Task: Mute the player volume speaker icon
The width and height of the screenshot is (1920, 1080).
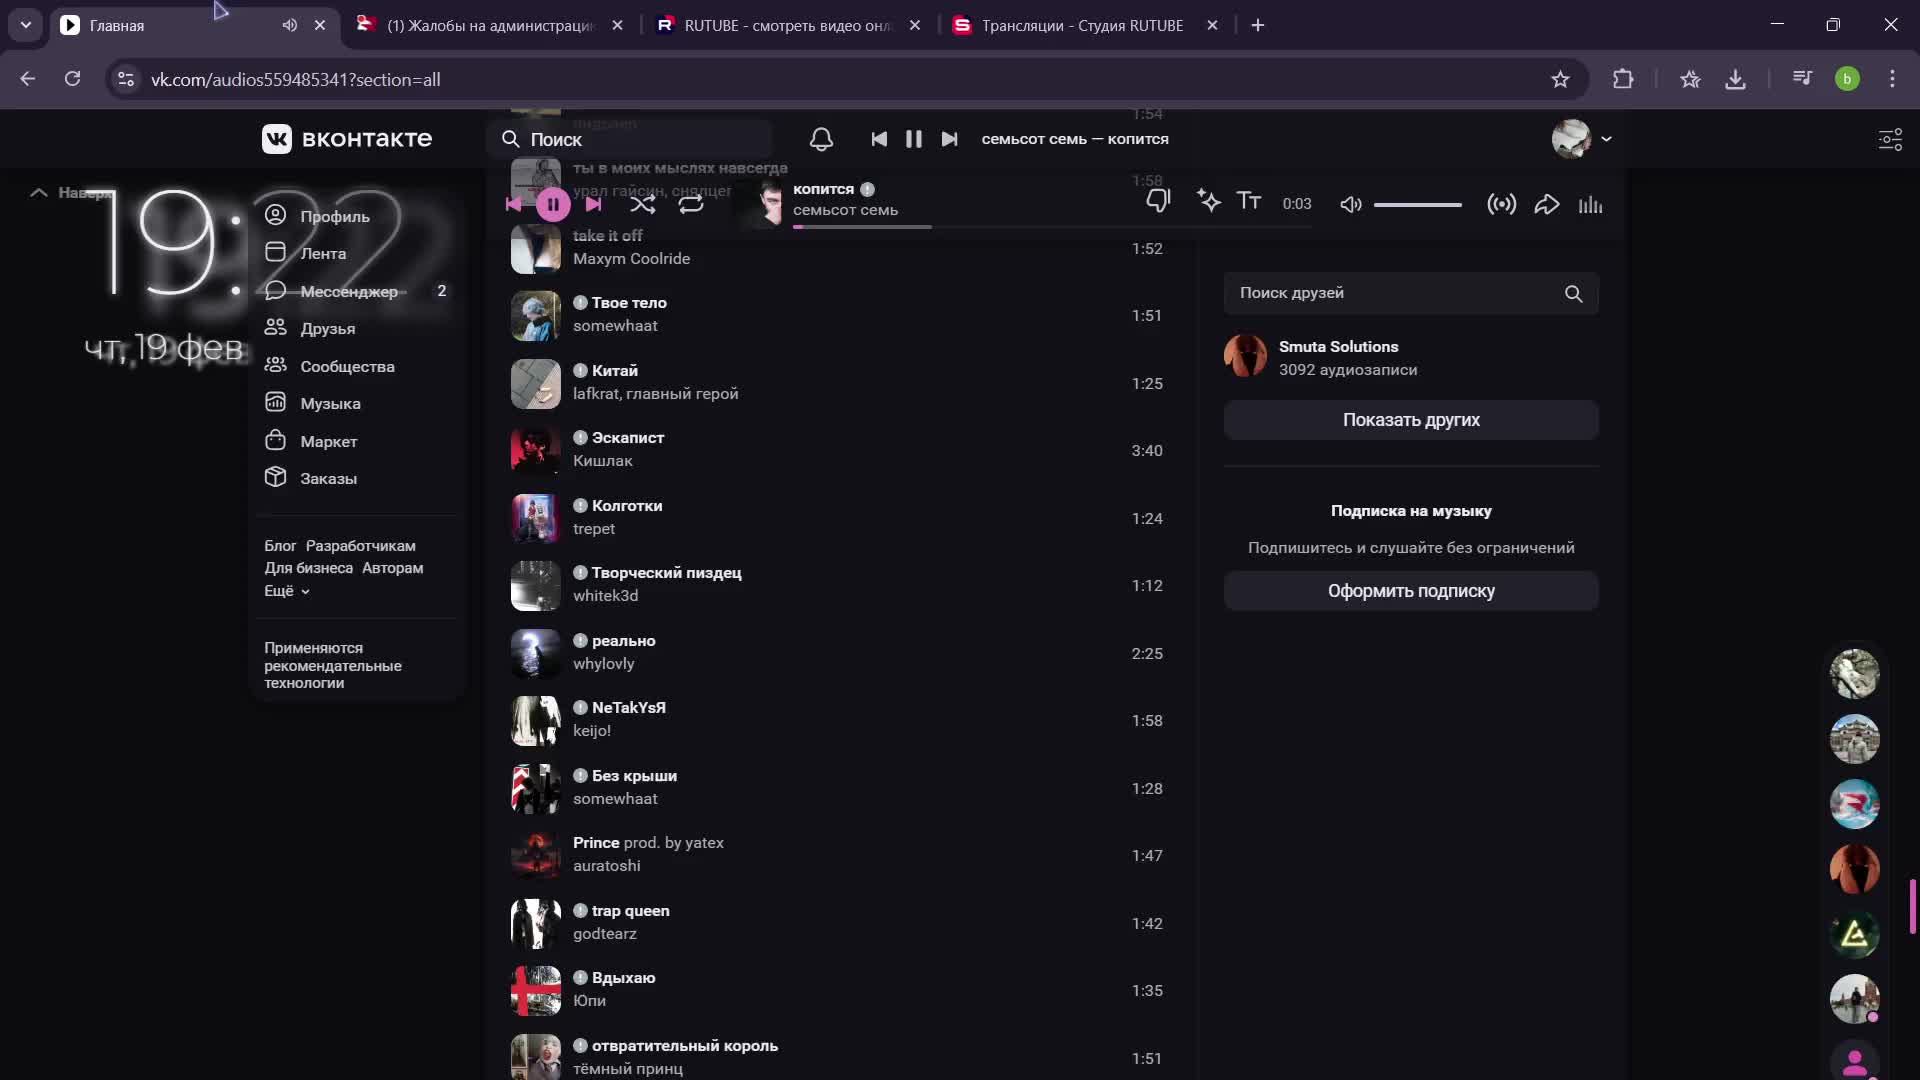Action: (1350, 205)
